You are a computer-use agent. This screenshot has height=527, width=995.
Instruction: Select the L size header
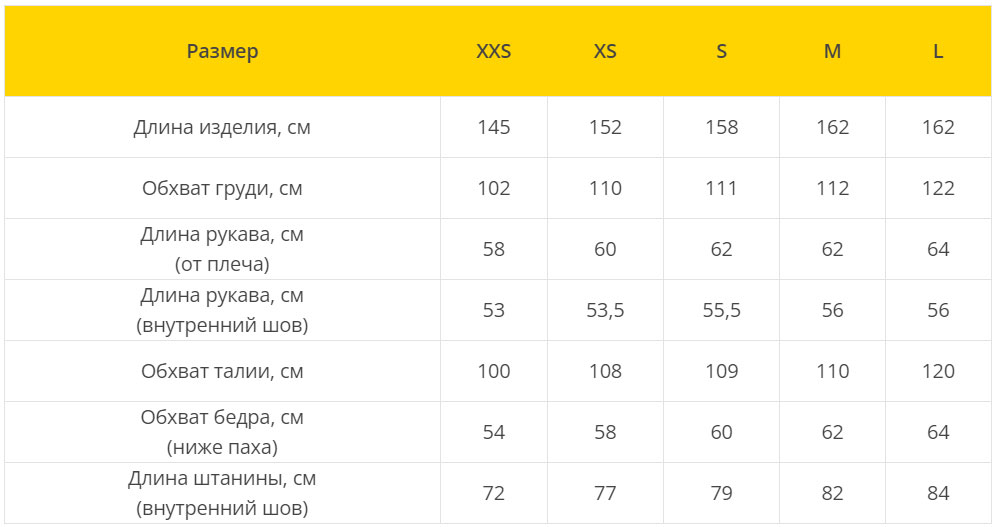[x=938, y=51]
